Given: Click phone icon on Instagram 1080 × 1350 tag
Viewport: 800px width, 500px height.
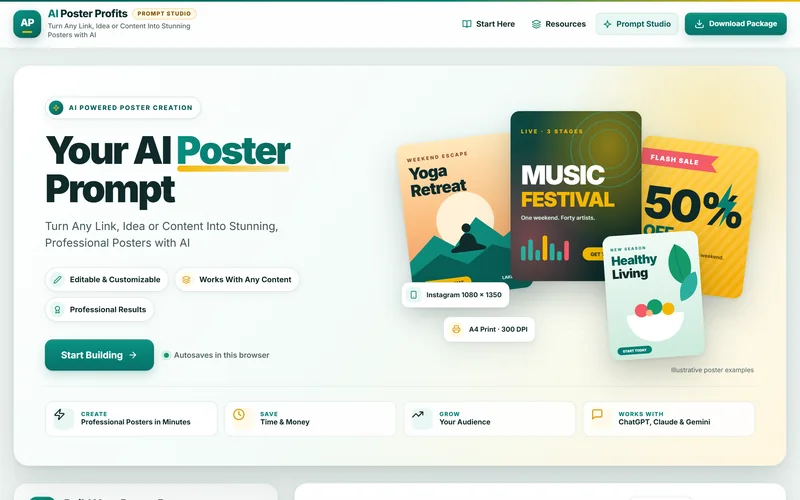Looking at the screenshot, I should pyautogui.click(x=414, y=295).
